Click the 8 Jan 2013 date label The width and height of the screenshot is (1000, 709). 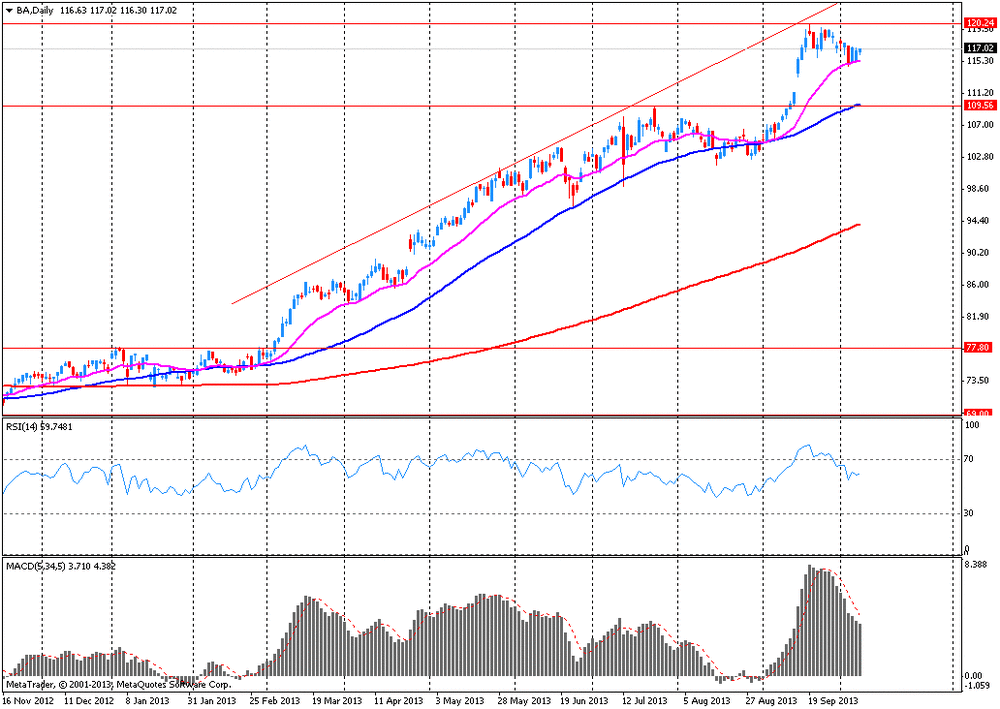tap(147, 701)
